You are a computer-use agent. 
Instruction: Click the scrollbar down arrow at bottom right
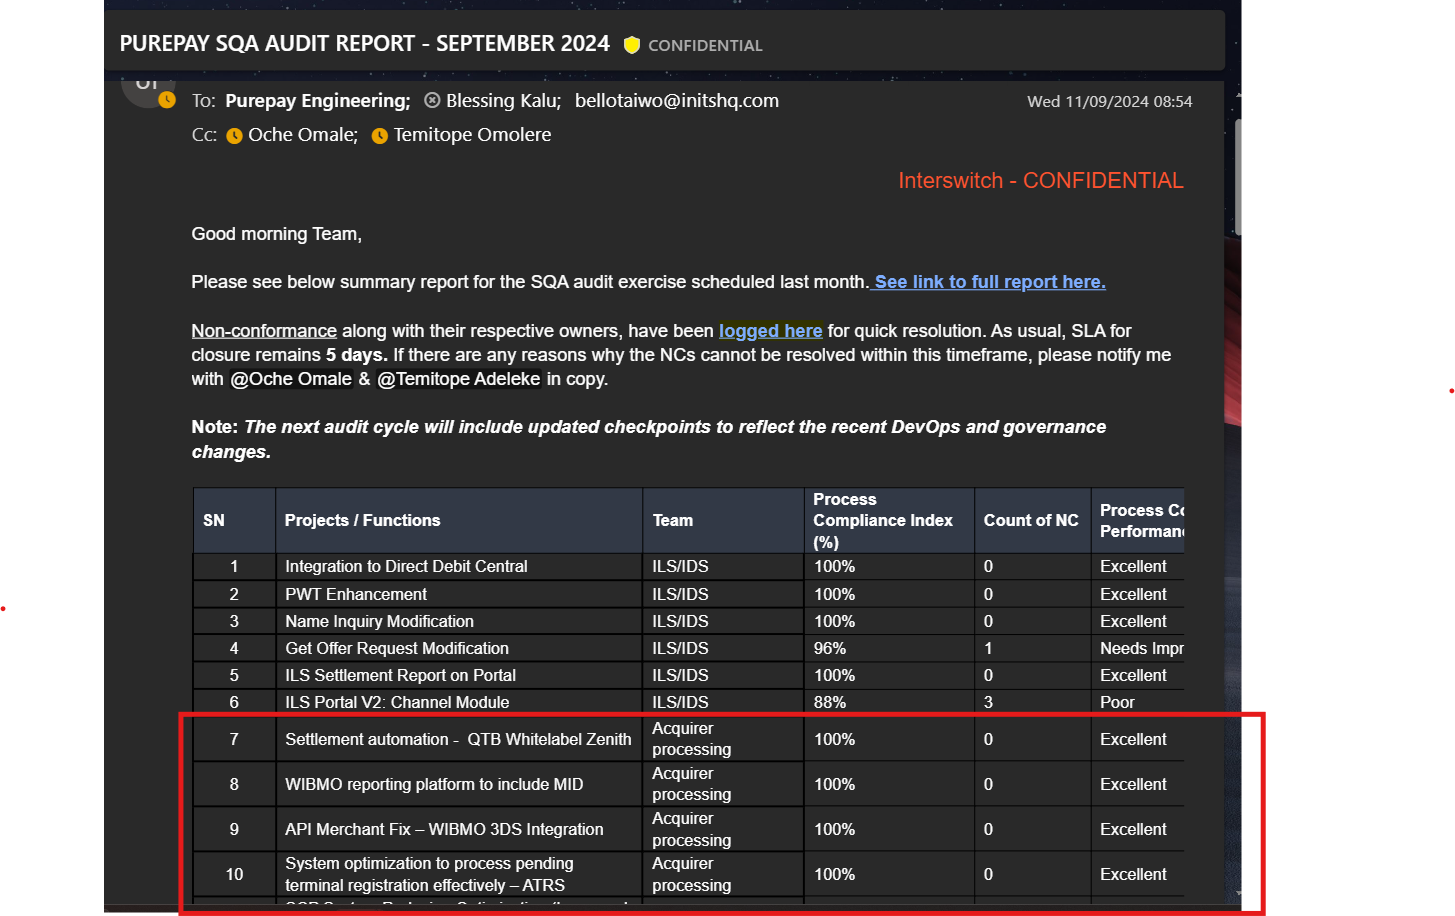pos(1239,893)
